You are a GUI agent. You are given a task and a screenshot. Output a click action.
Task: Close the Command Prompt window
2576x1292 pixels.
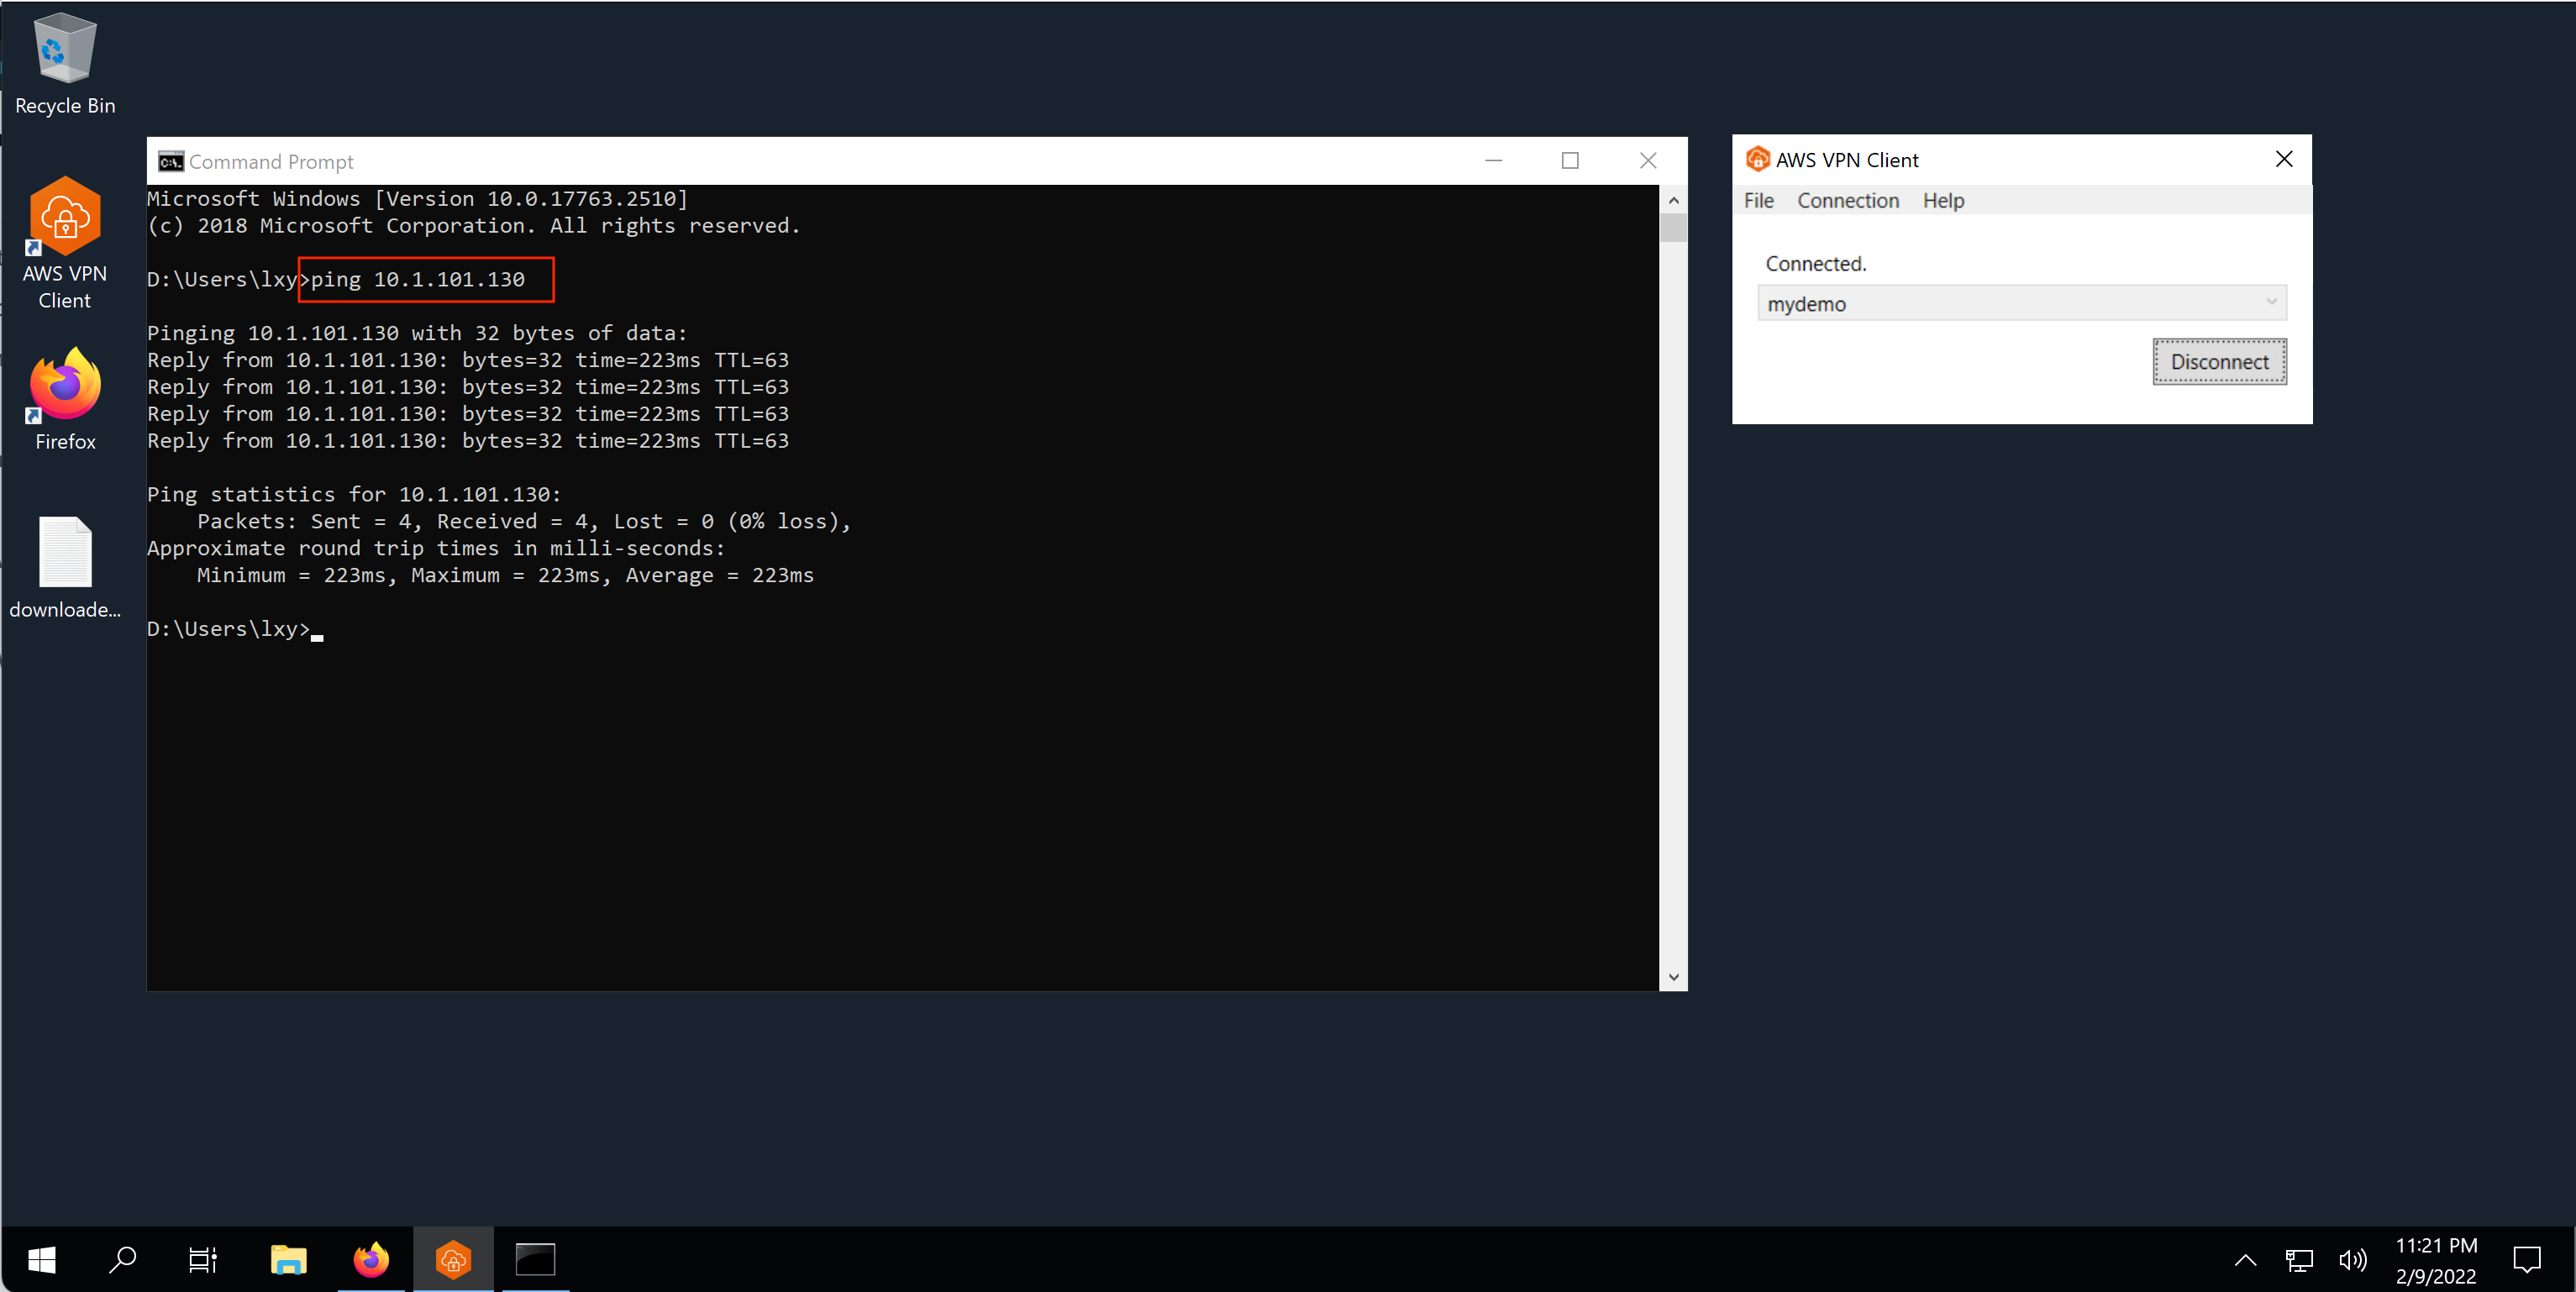[x=1648, y=160]
